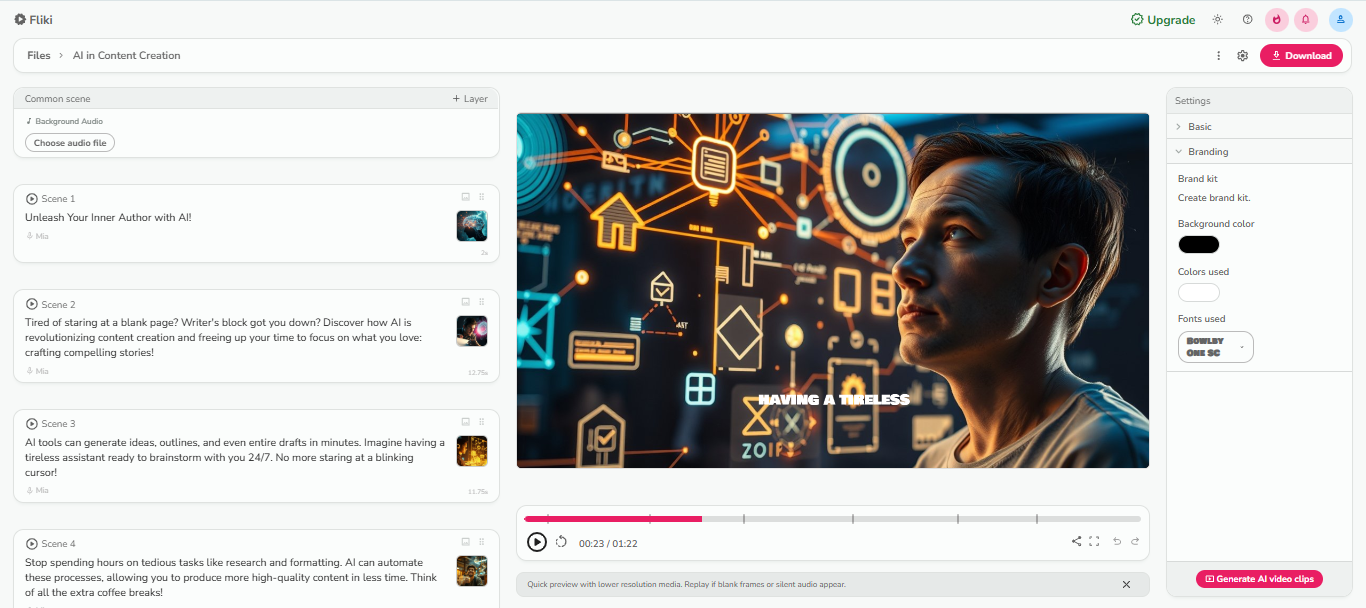Click the layout icon in Scene 1
1366x608 pixels.
tap(465, 197)
